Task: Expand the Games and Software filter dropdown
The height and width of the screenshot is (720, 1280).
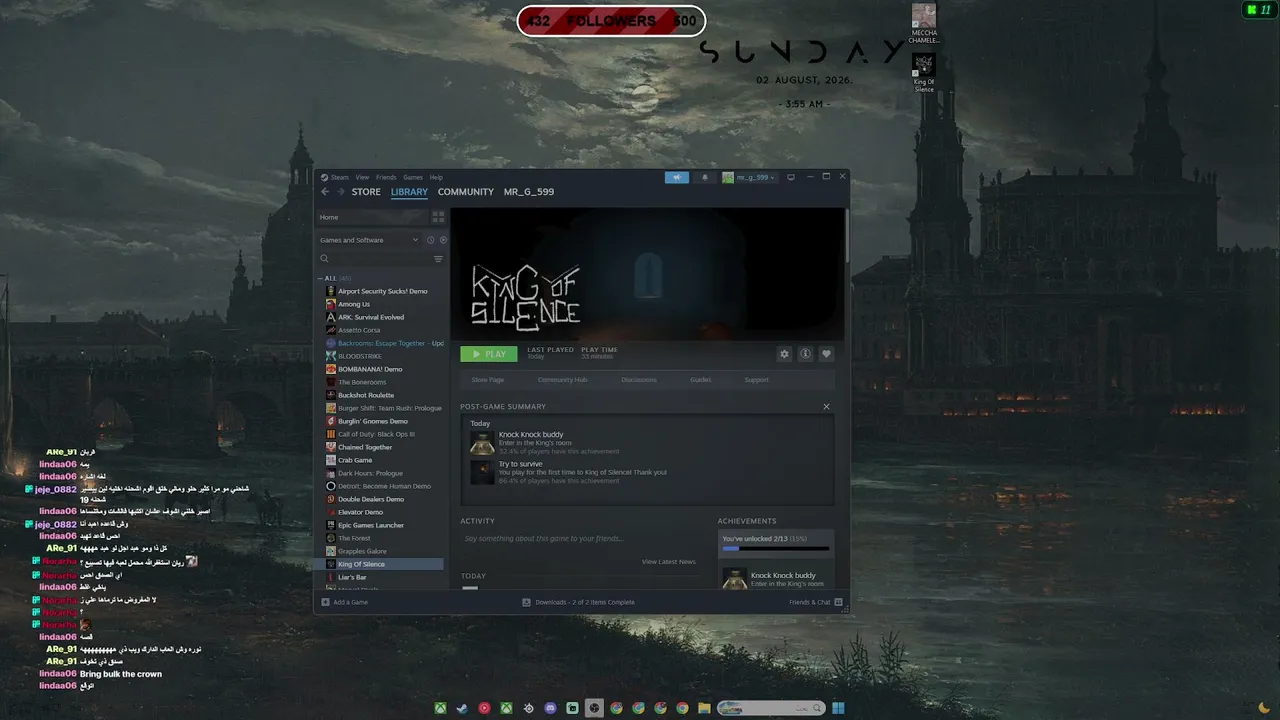Action: 368,240
